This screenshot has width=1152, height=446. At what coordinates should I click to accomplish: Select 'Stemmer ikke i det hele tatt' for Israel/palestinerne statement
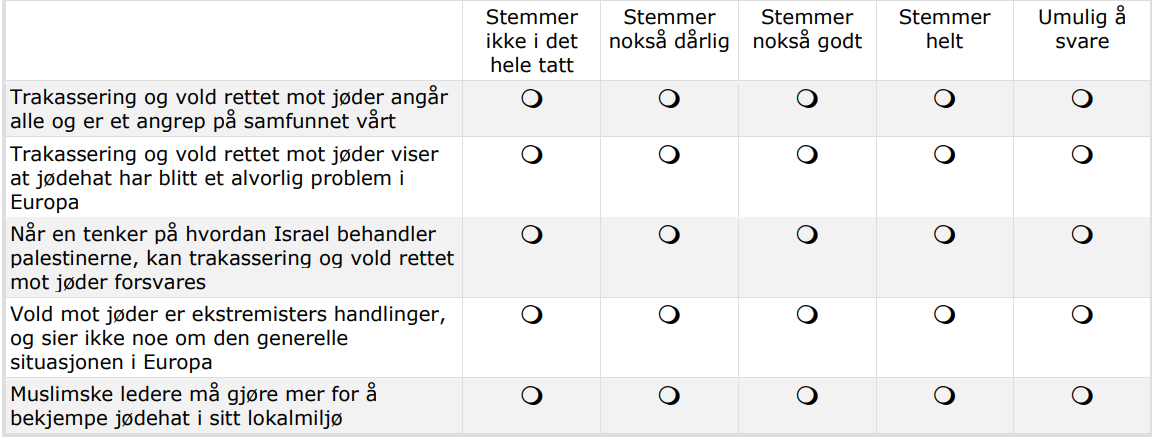click(532, 235)
